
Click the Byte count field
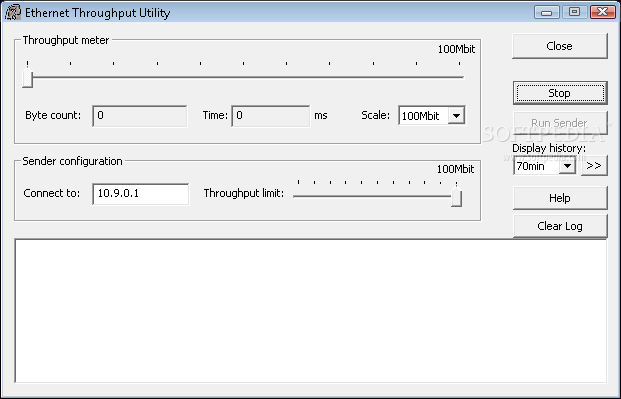139,116
